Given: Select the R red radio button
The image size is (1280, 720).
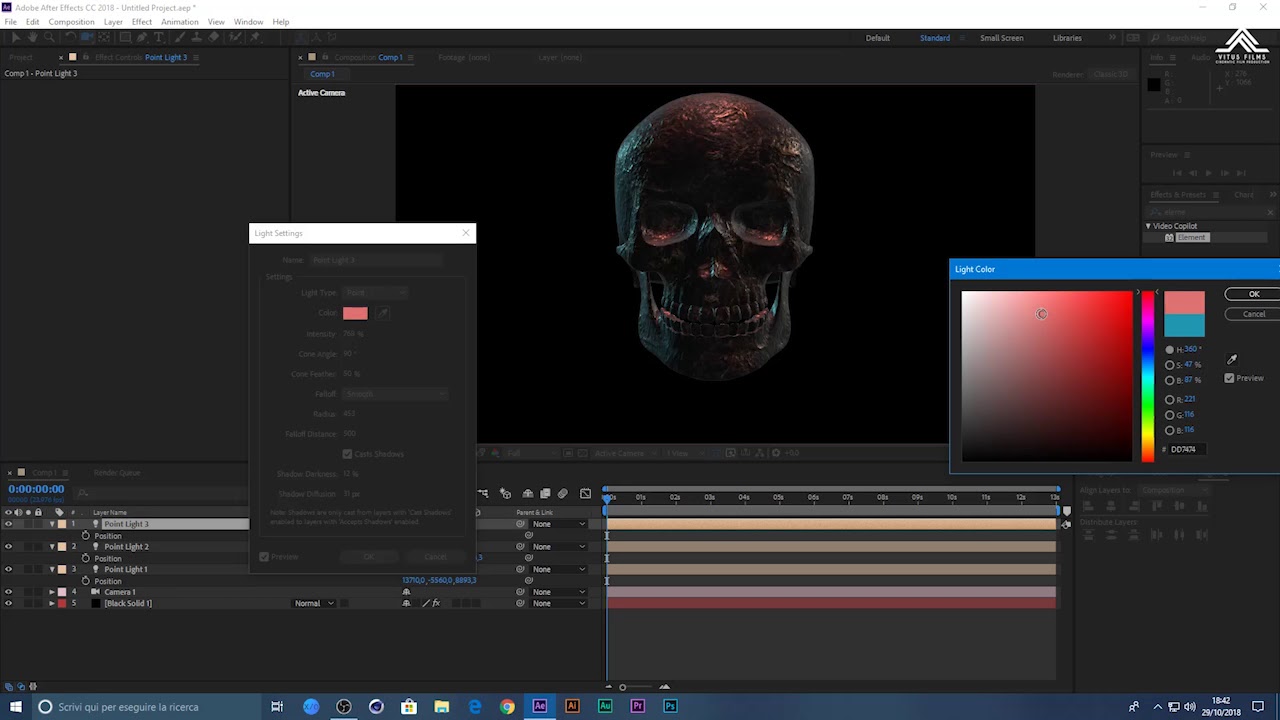Looking at the screenshot, I should [x=1170, y=400].
